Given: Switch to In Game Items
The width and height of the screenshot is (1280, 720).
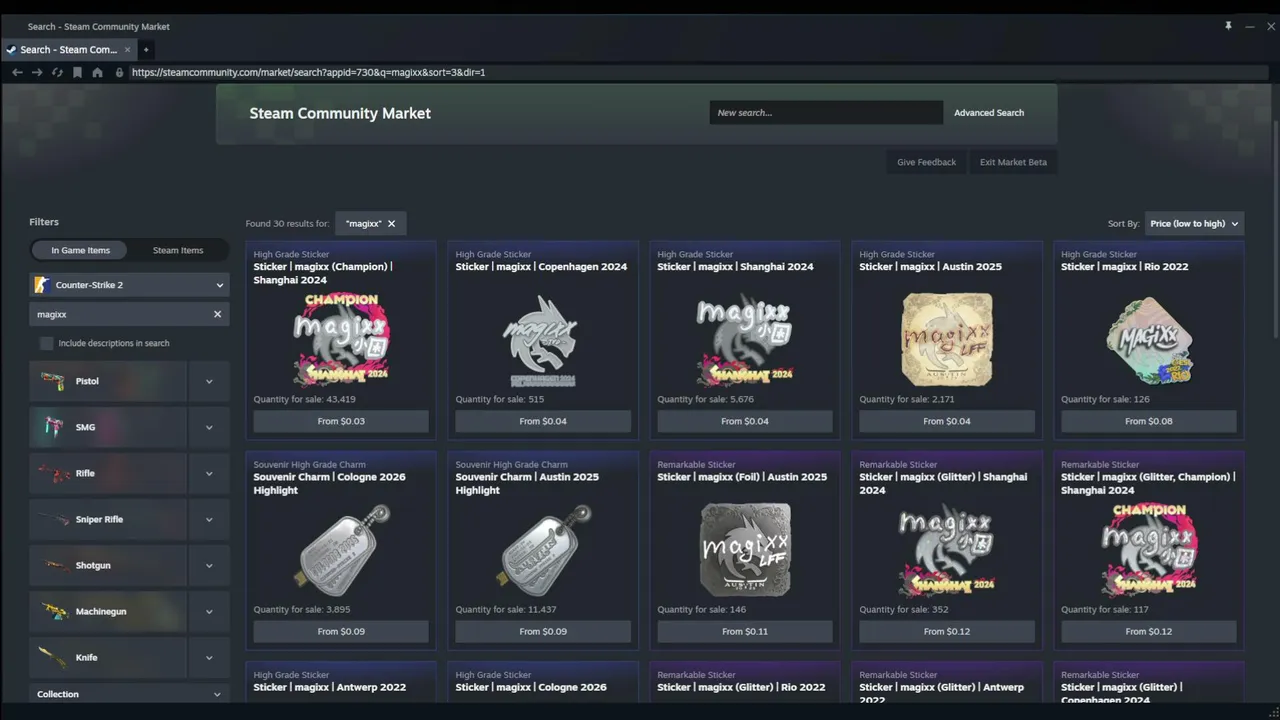Looking at the screenshot, I should coord(81,250).
